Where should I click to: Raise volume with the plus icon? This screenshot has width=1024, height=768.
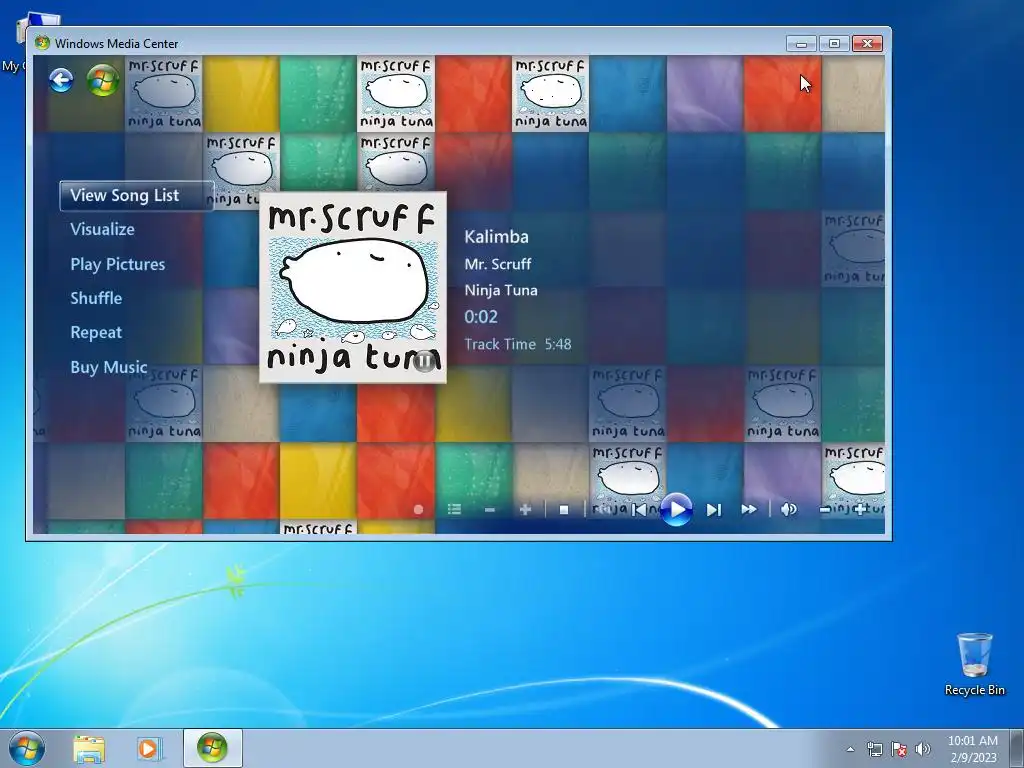pos(859,509)
